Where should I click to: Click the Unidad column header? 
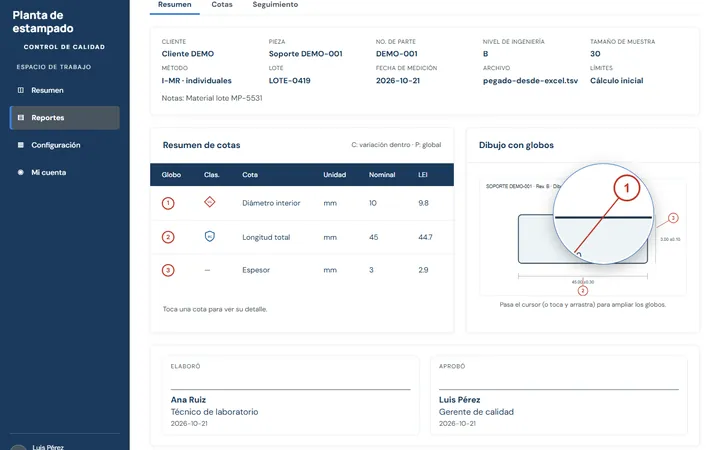(x=334, y=175)
